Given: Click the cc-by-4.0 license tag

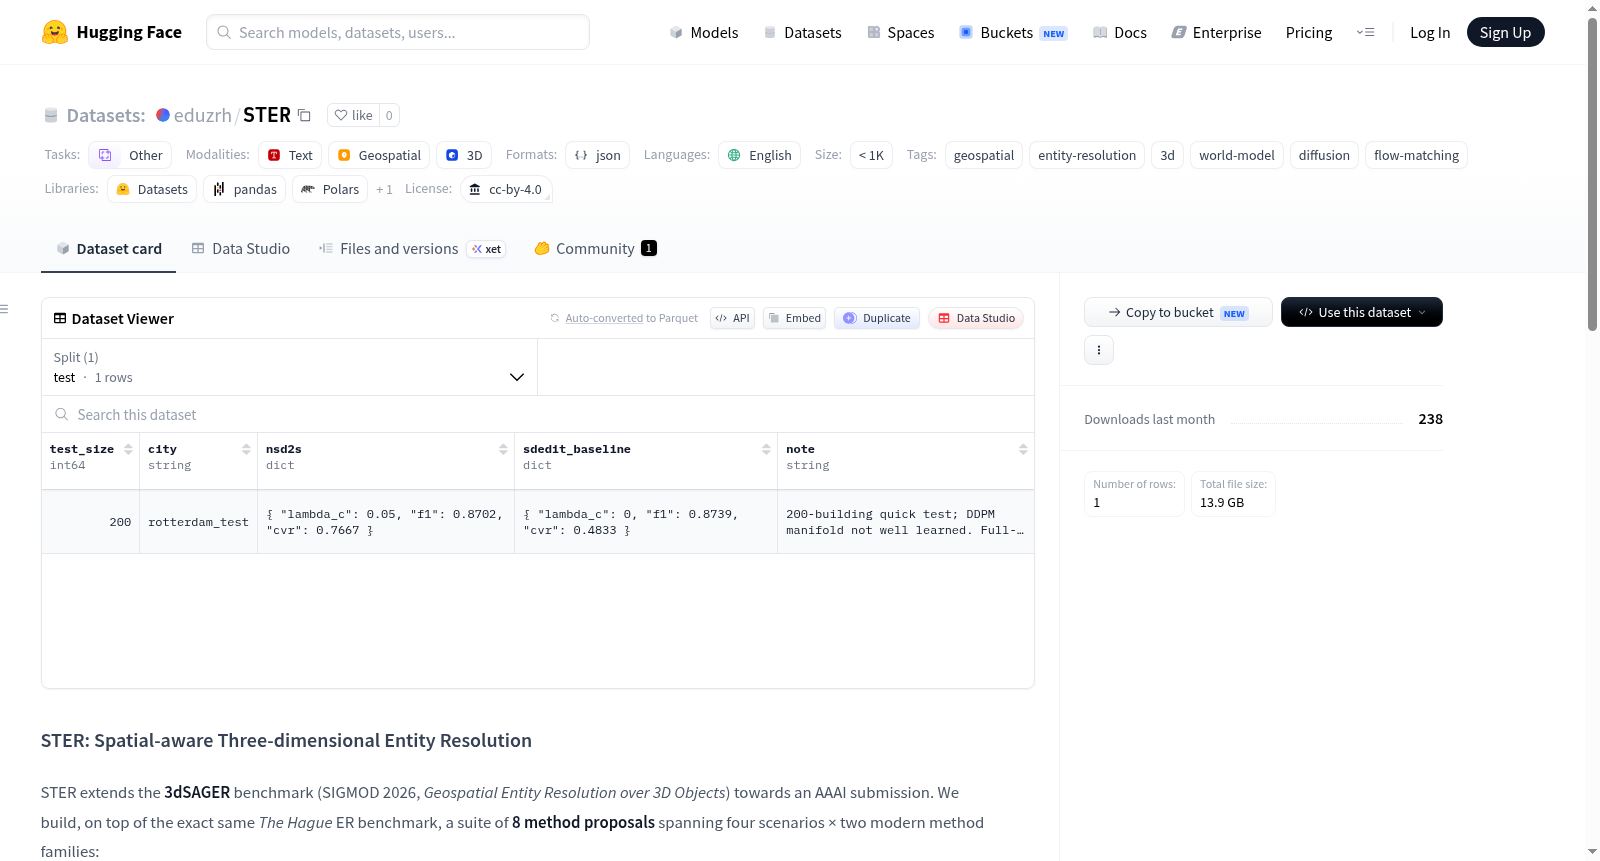Looking at the screenshot, I should tap(506, 189).
